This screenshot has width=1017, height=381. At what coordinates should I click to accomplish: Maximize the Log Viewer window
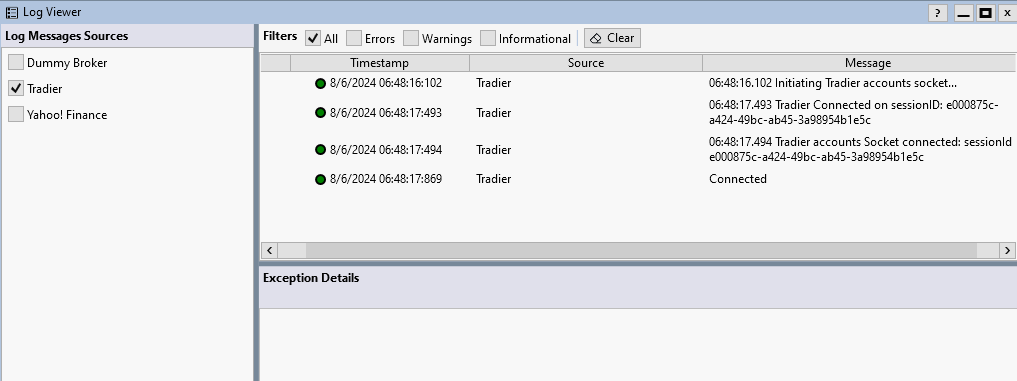986,13
